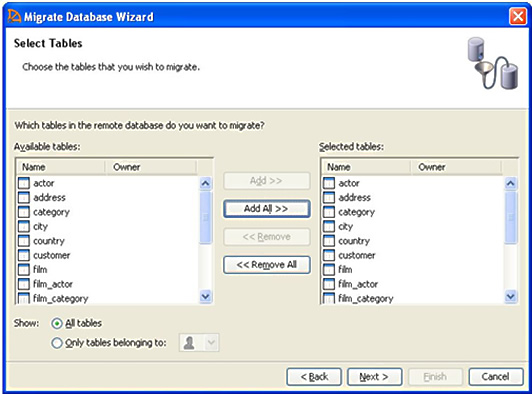
Task: Click the << Remove All button
Action: [267, 265]
